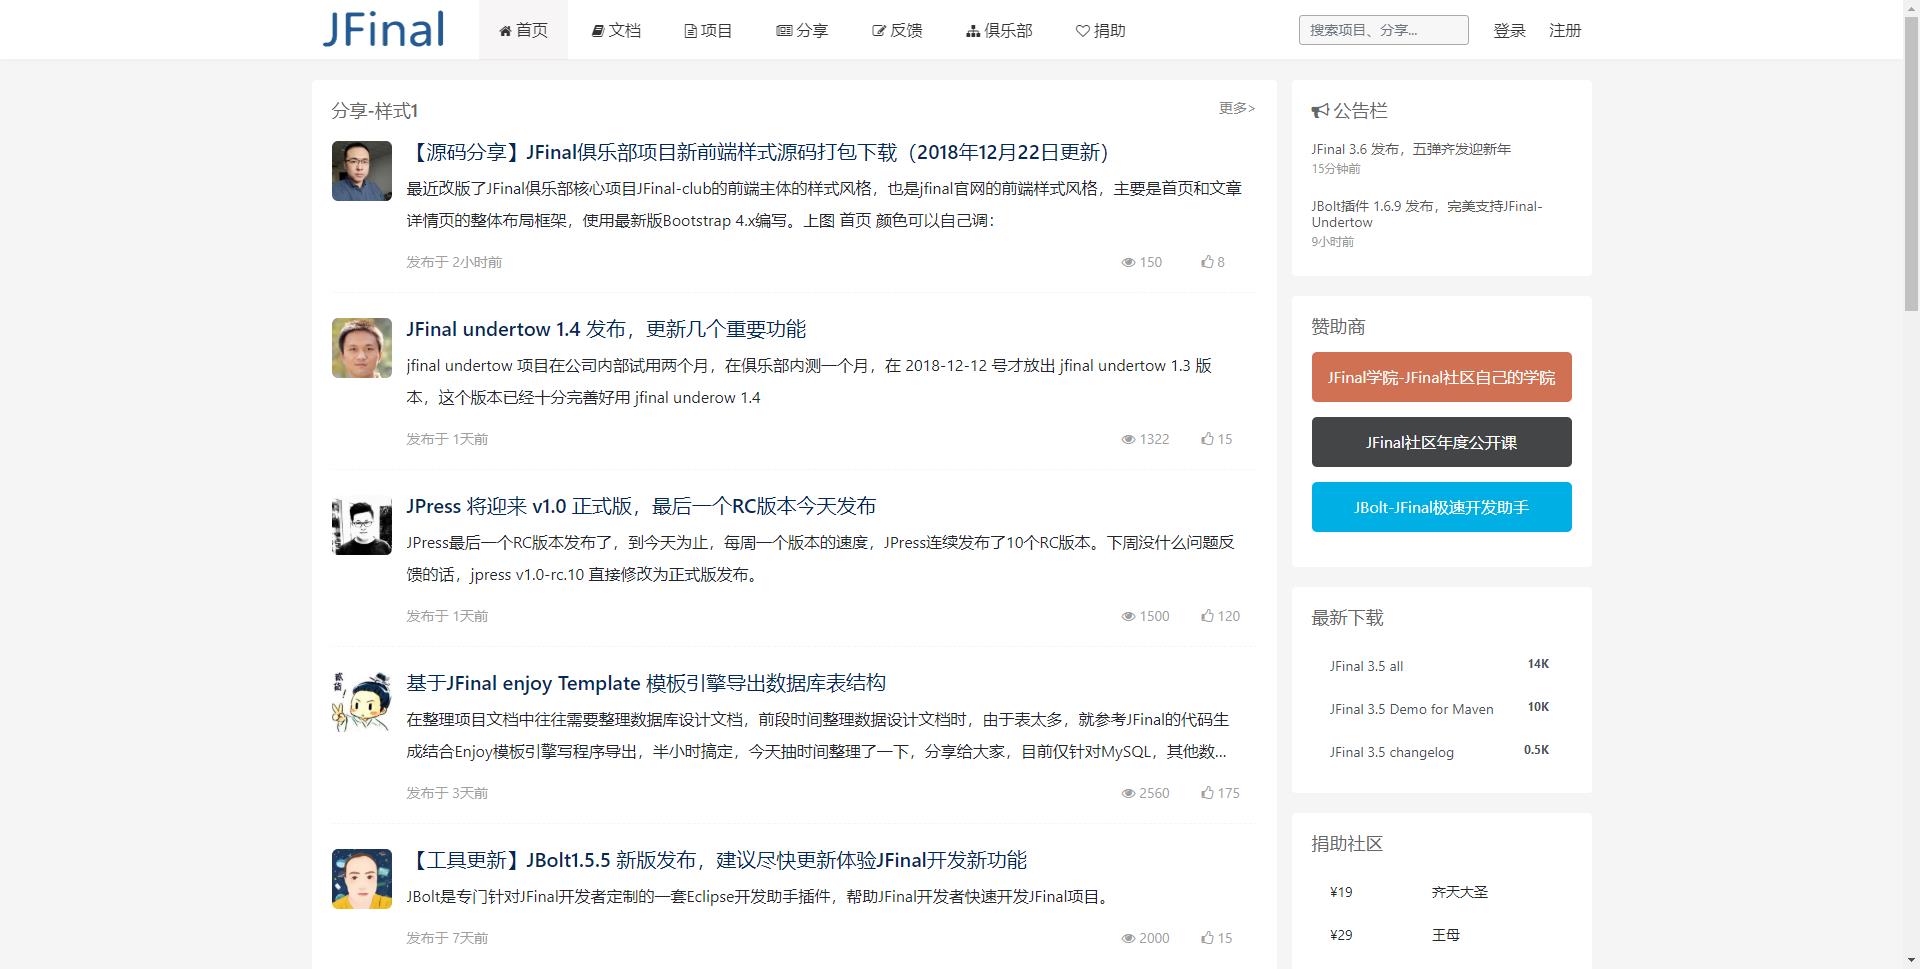The width and height of the screenshot is (1920, 969).
Task: Click the eye views icon showing 2560
Action: [1128, 793]
